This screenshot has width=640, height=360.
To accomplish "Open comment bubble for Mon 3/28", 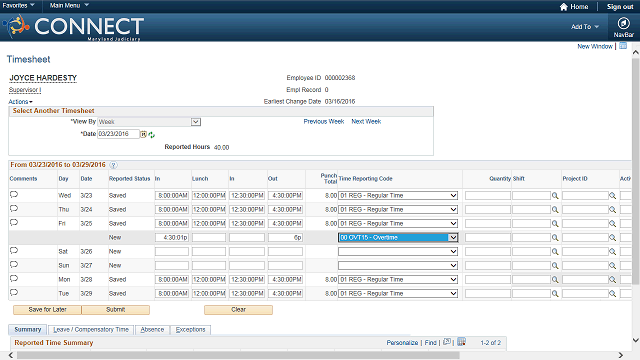I will (x=14, y=278).
